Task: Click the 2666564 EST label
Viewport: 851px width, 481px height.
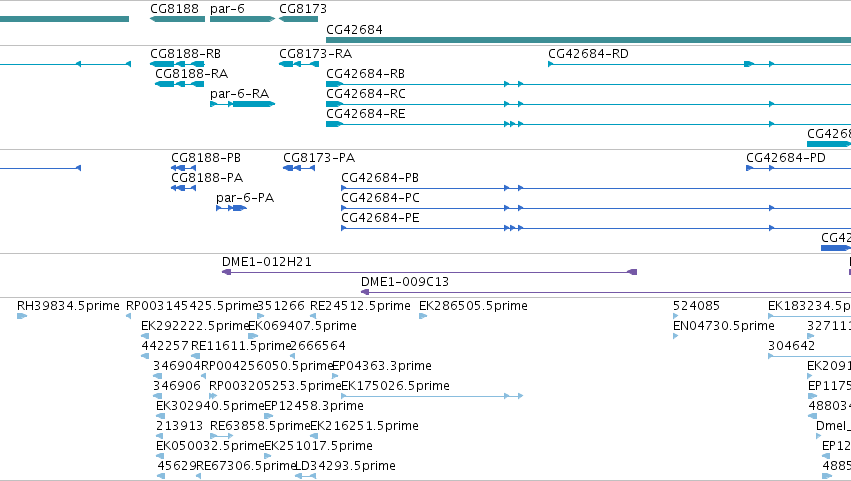Action: 318,346
